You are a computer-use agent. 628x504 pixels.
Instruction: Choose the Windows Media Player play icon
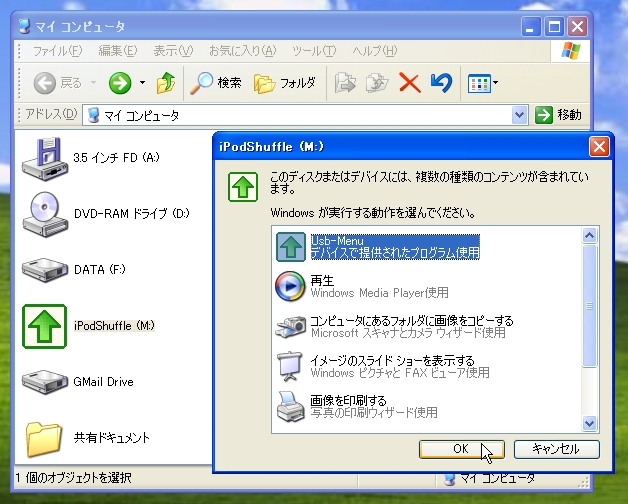[290, 286]
